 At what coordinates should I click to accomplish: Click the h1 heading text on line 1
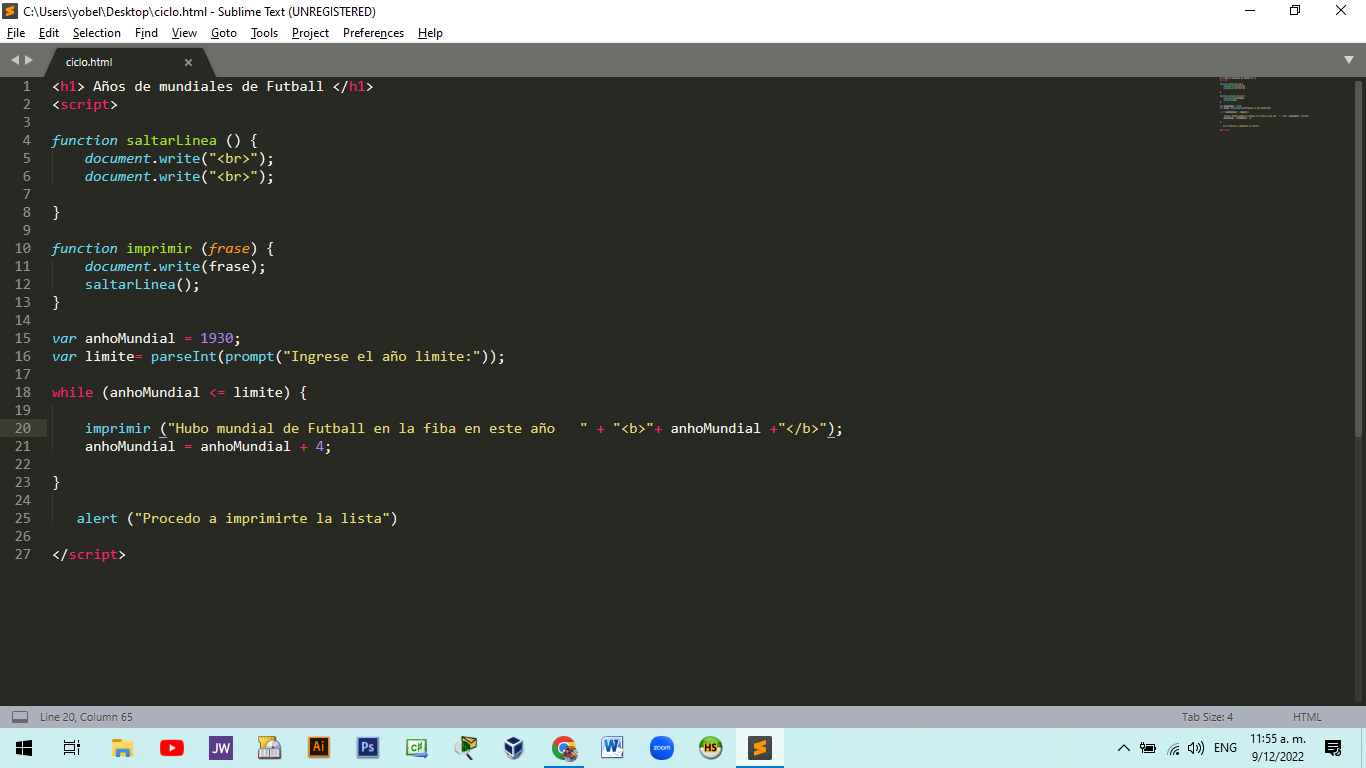208,86
